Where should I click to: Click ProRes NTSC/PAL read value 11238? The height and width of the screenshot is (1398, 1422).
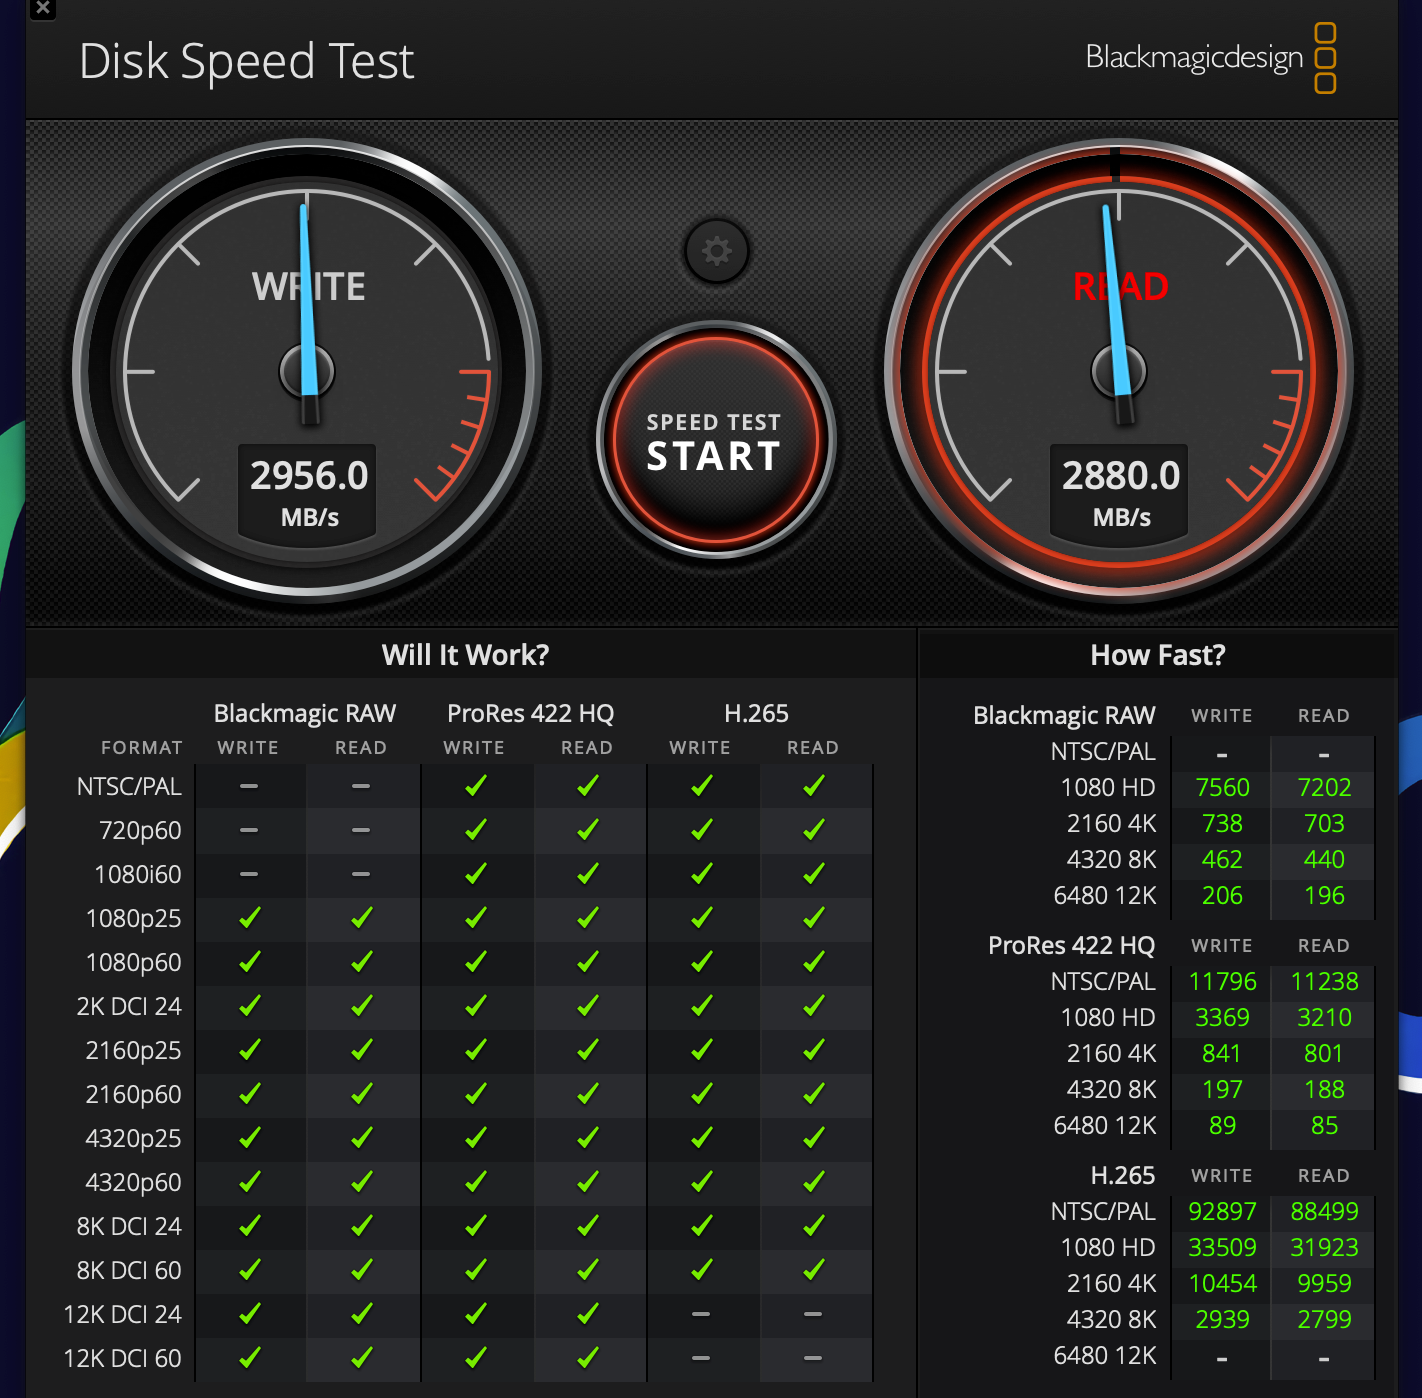tap(1324, 982)
